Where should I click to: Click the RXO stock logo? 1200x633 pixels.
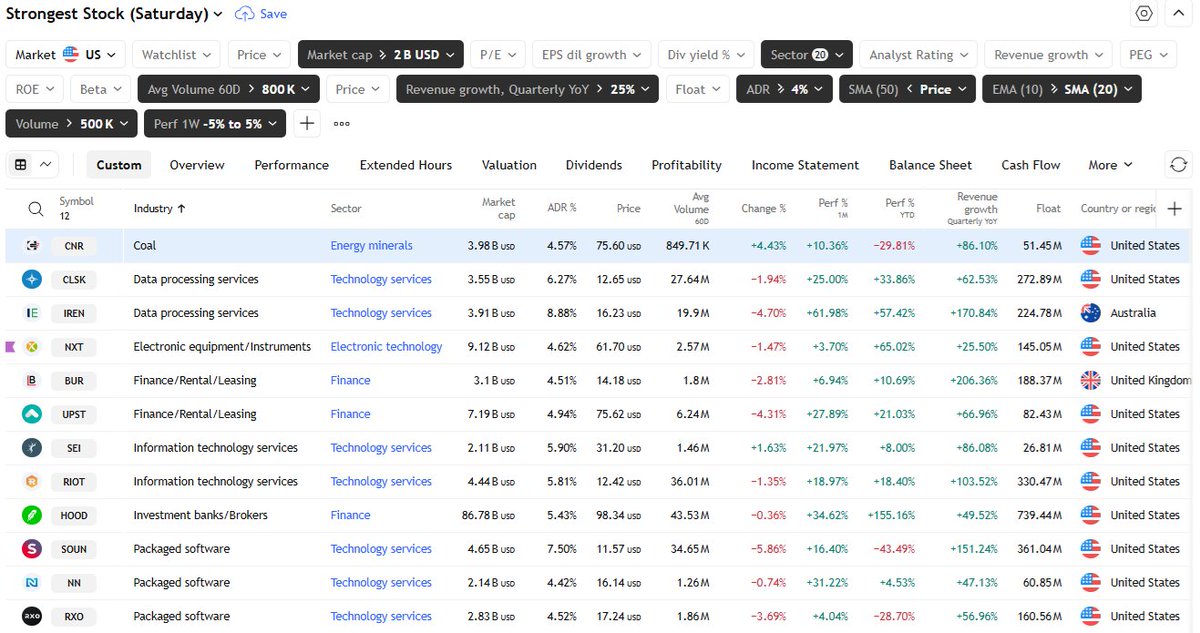33,616
